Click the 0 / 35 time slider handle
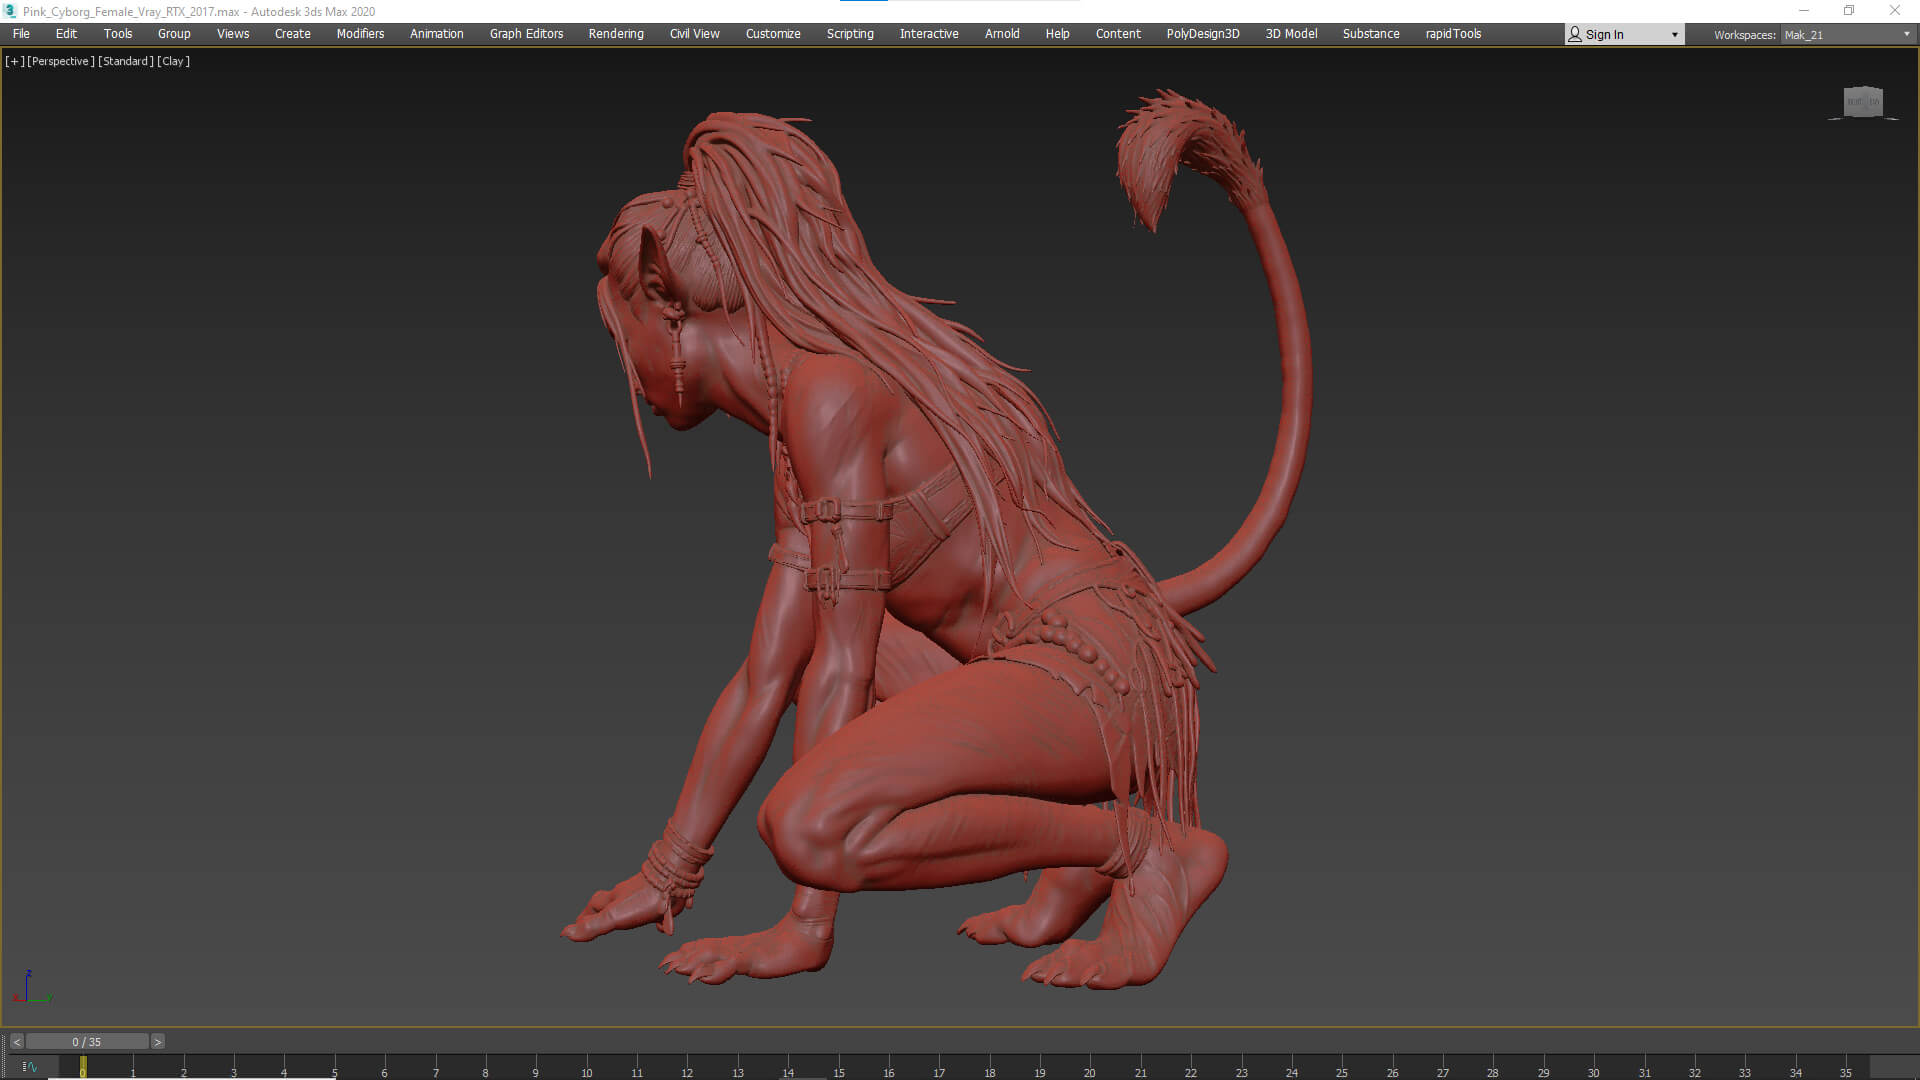 [87, 1042]
